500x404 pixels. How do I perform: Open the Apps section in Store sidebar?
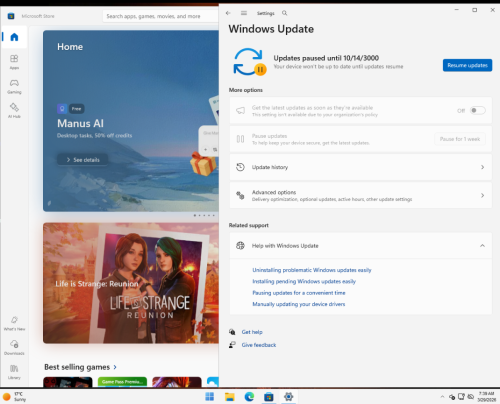click(14, 62)
